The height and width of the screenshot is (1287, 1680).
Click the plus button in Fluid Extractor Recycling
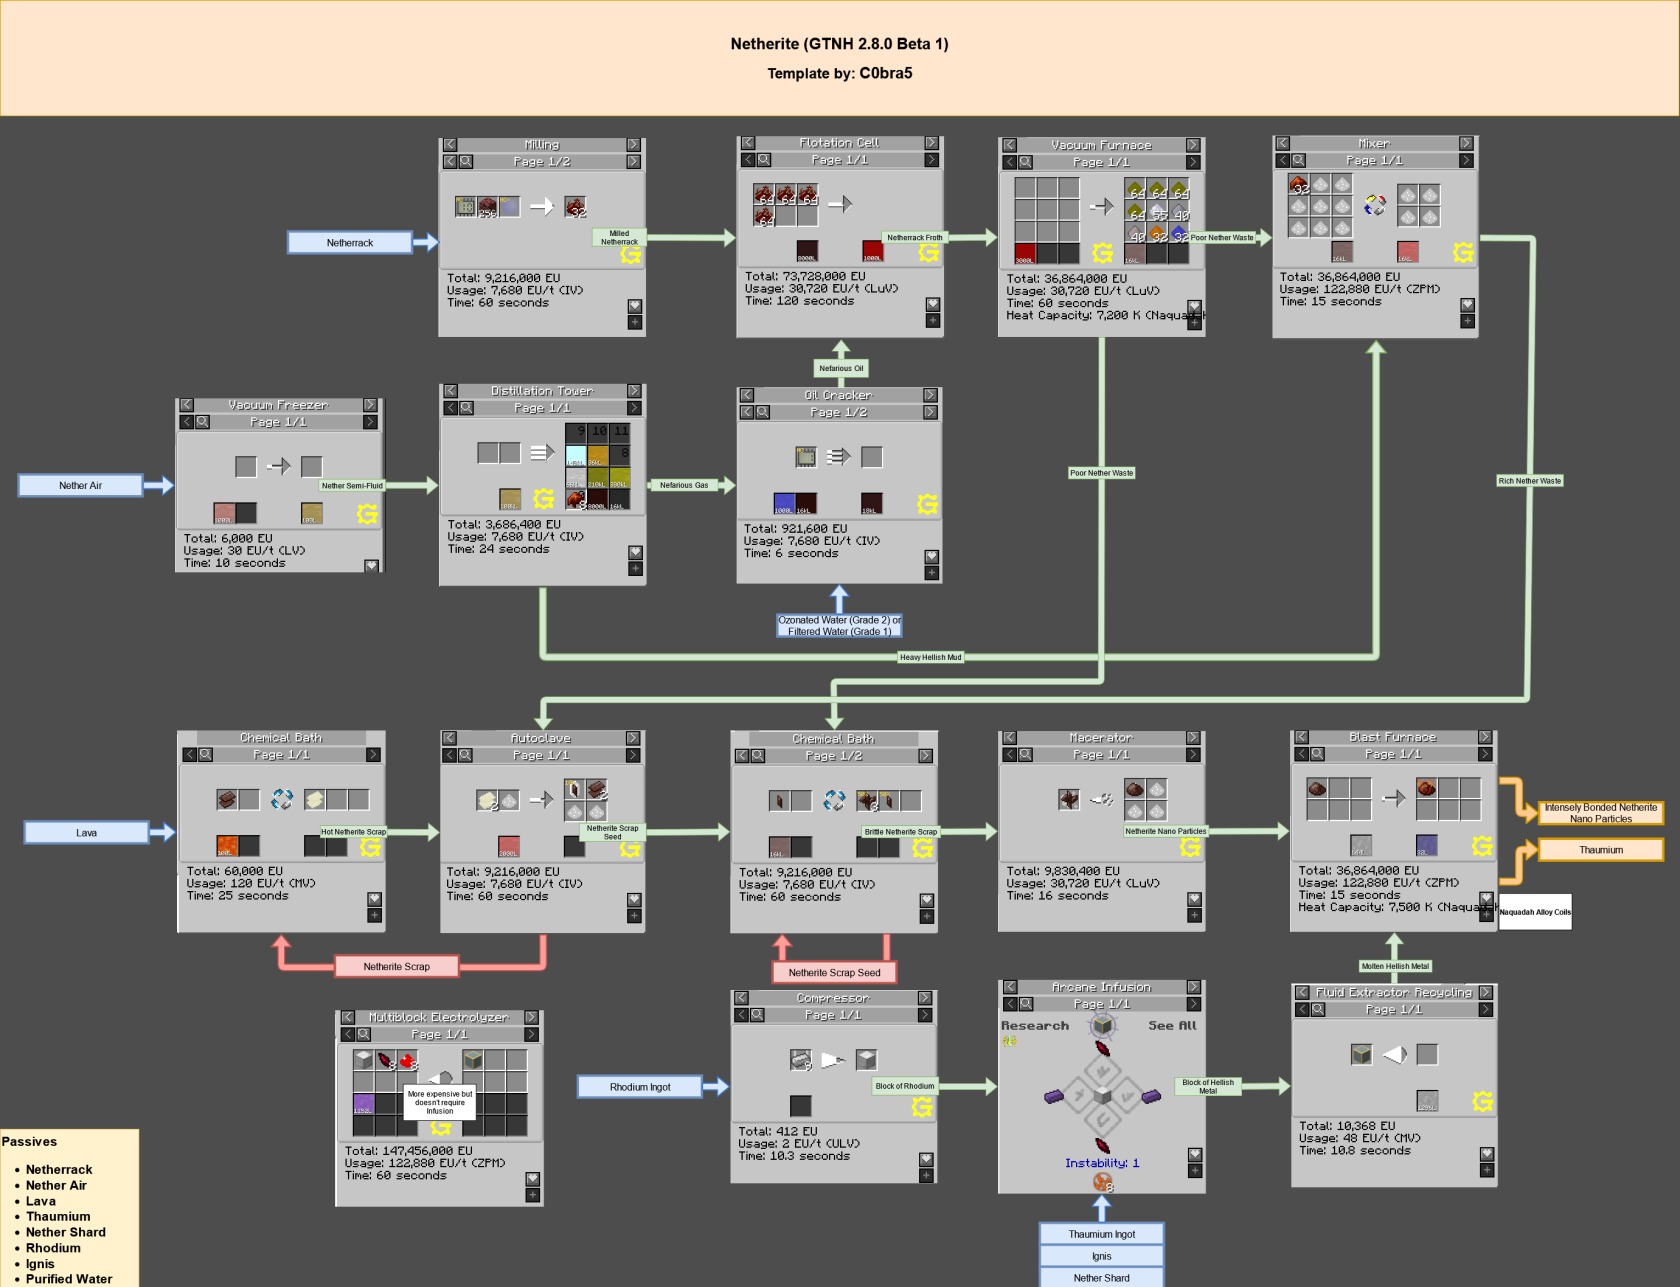point(1487,1170)
